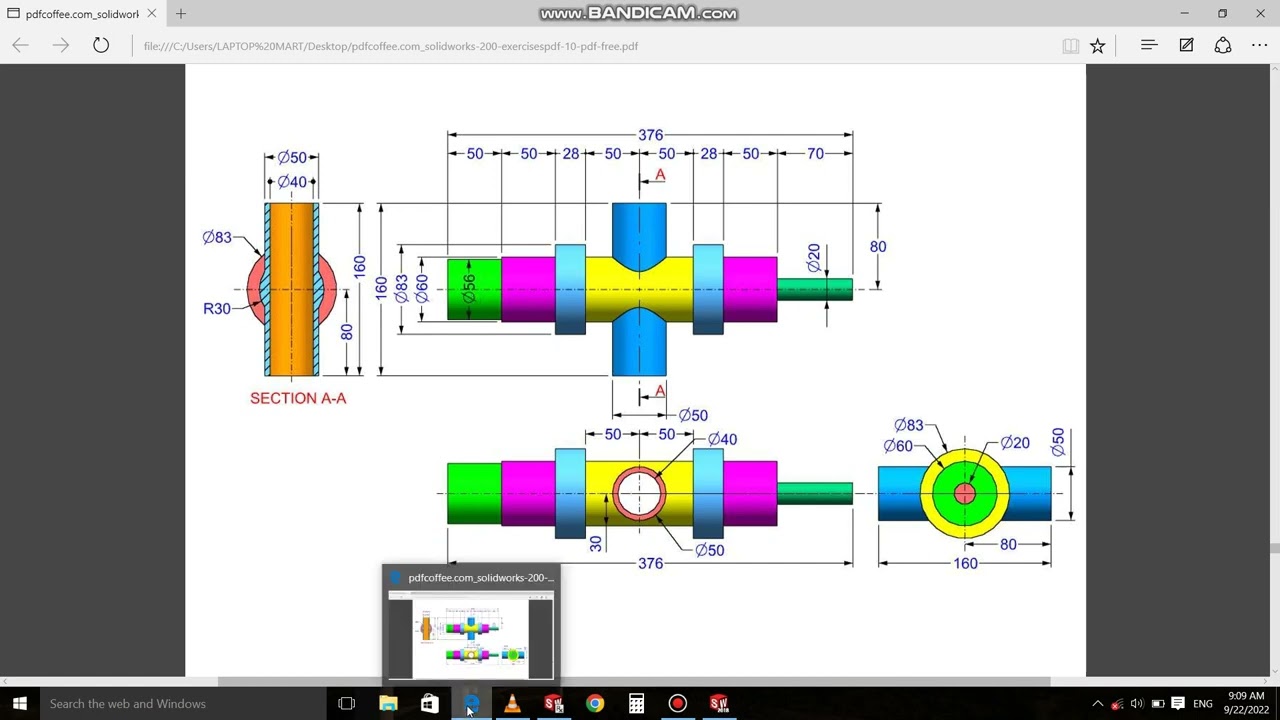Launch VLC media player from taskbar
Screen dimensions: 1280x720
(512, 703)
